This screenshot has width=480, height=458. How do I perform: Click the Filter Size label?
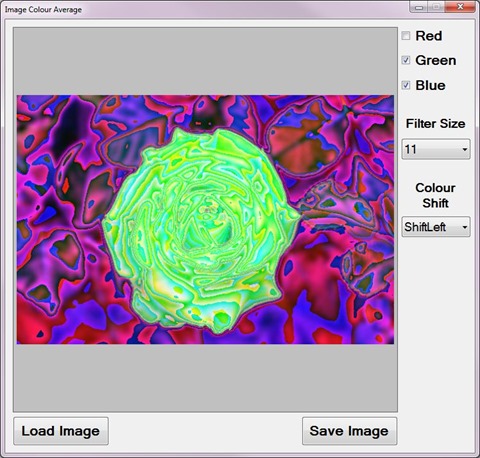pyautogui.click(x=435, y=124)
